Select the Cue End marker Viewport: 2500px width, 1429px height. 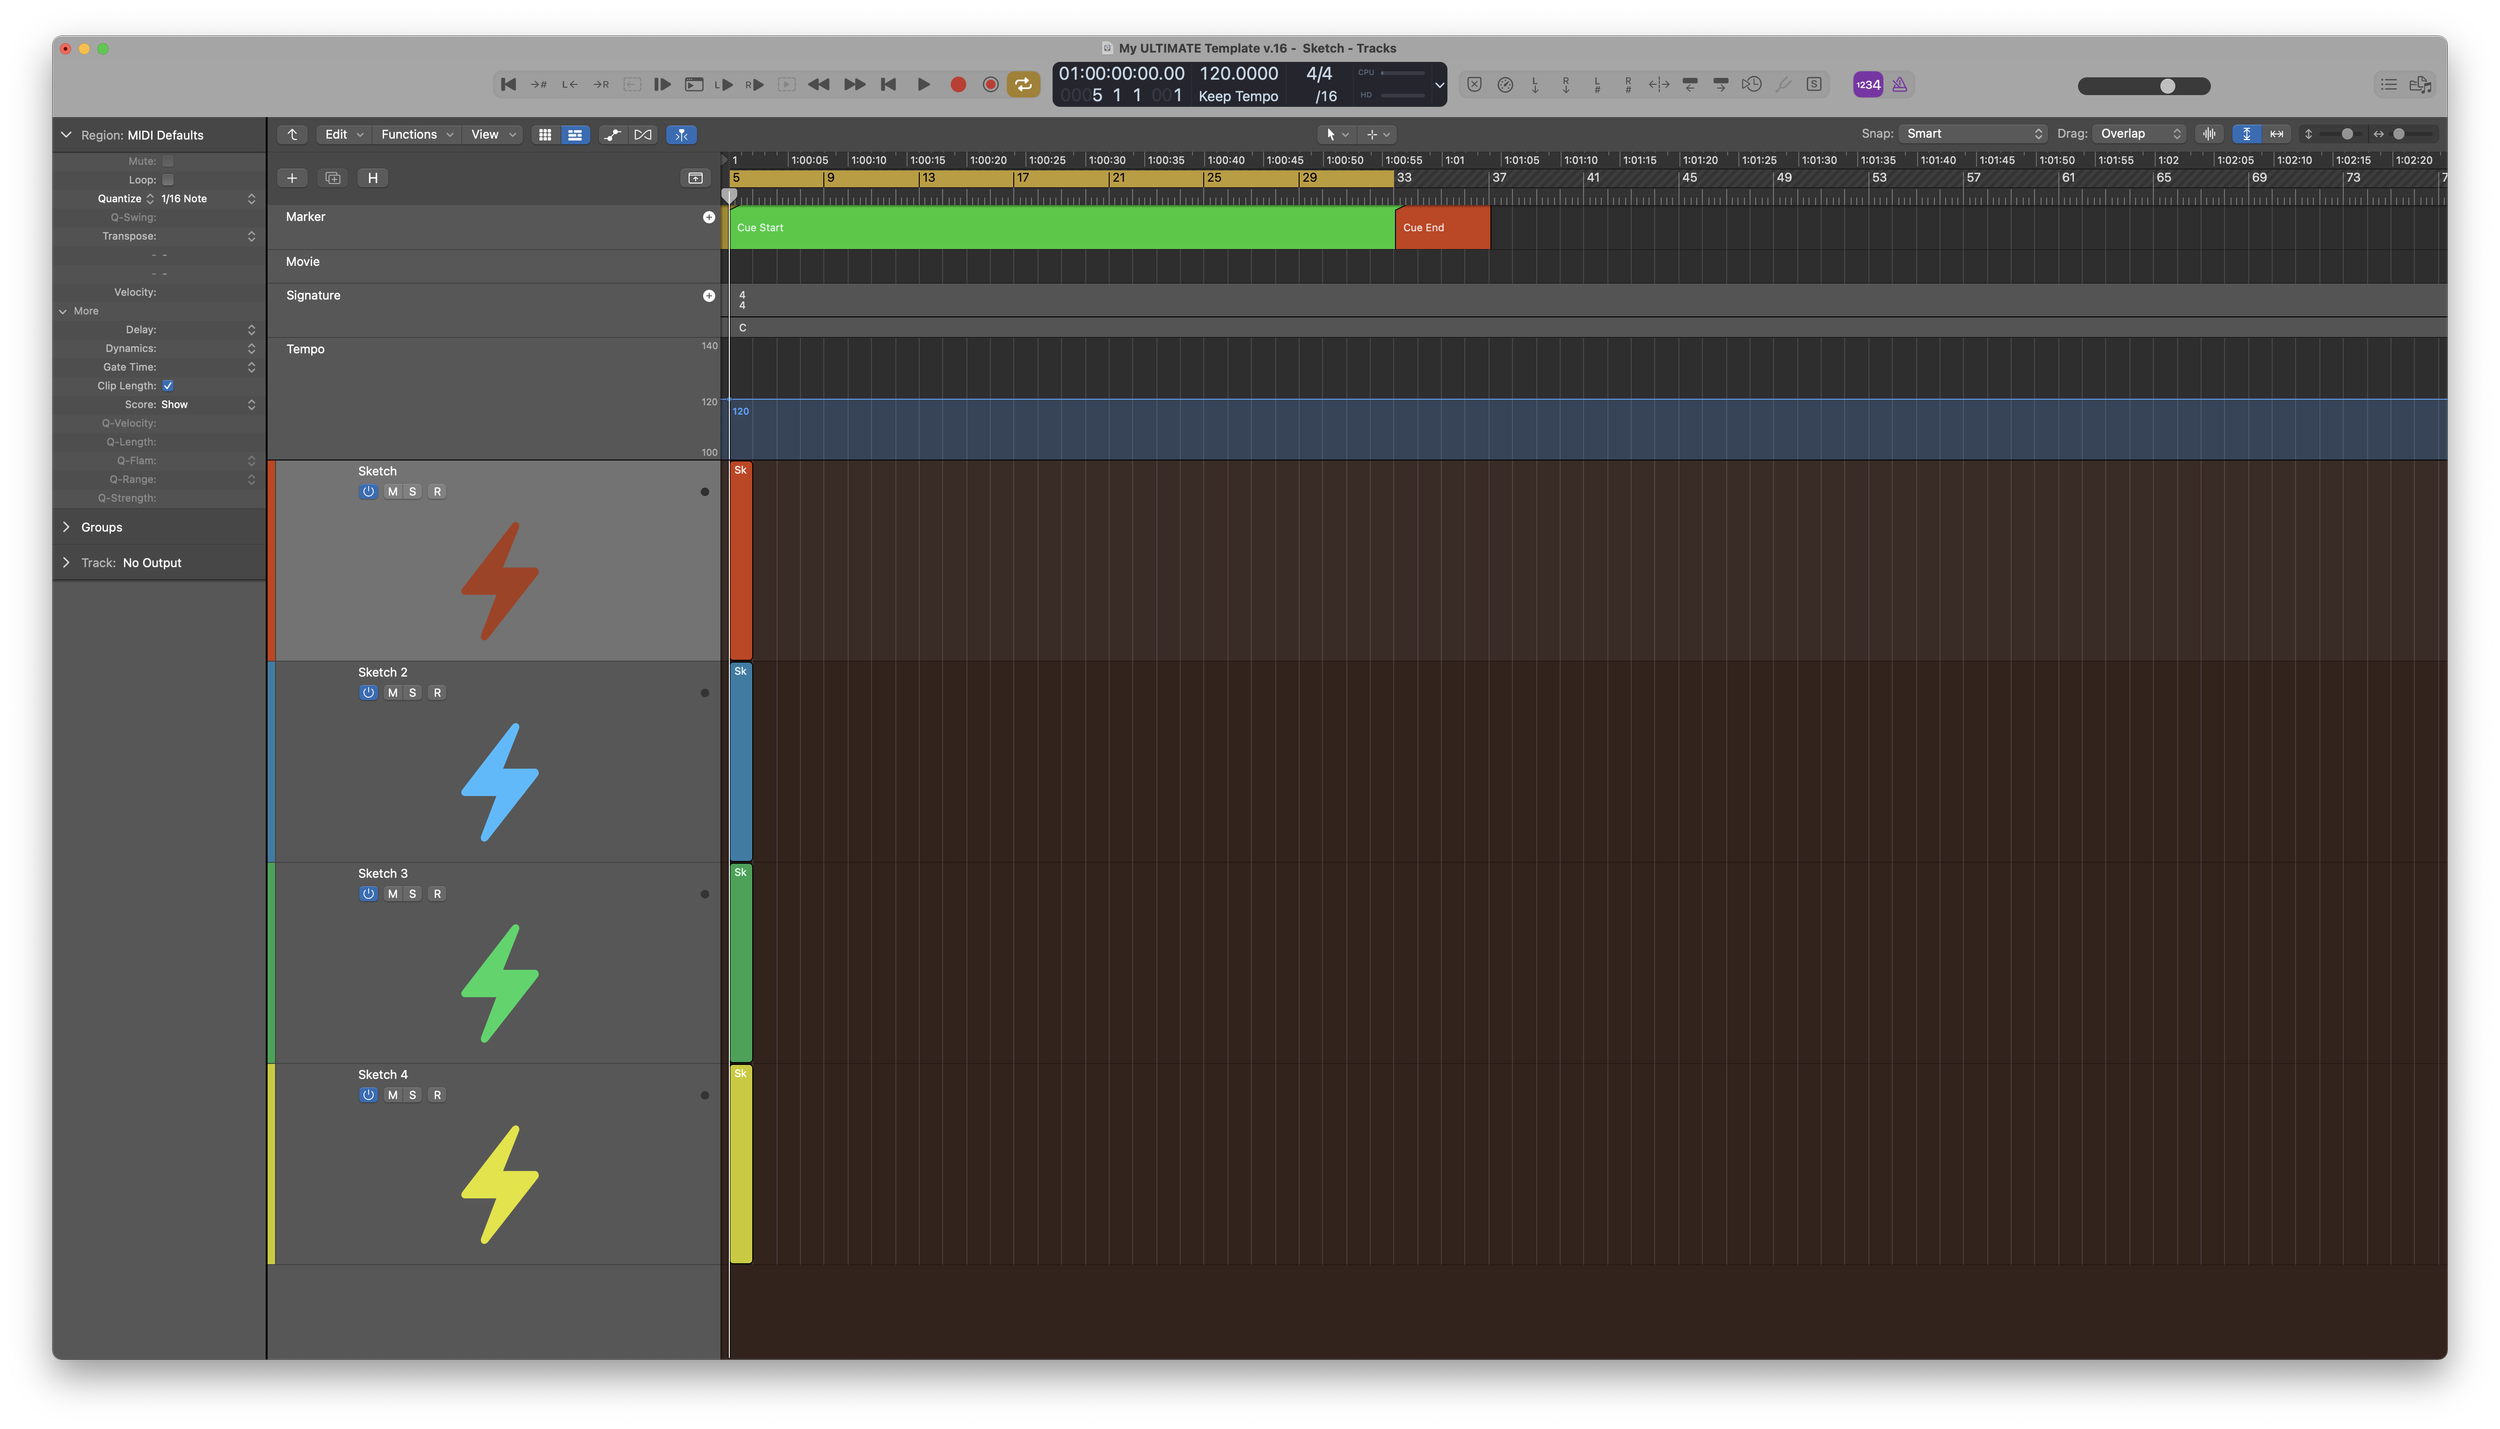[1441, 228]
